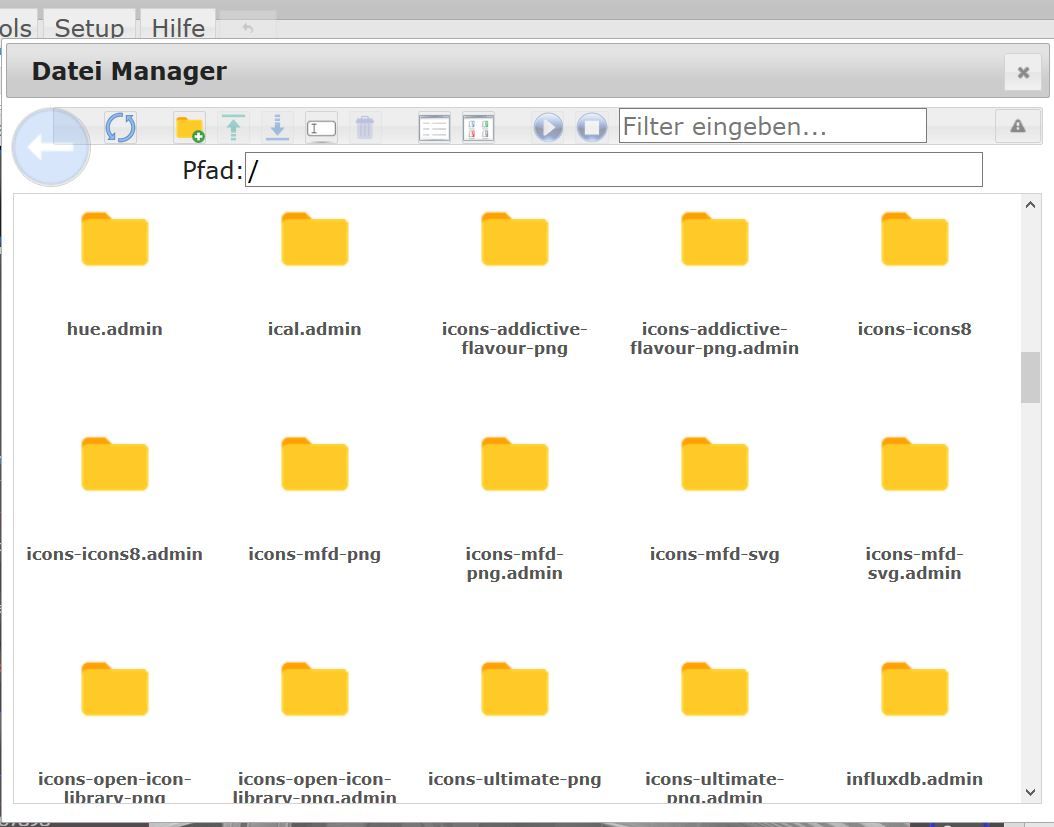Select the influxdb.admin folder

[914, 726]
